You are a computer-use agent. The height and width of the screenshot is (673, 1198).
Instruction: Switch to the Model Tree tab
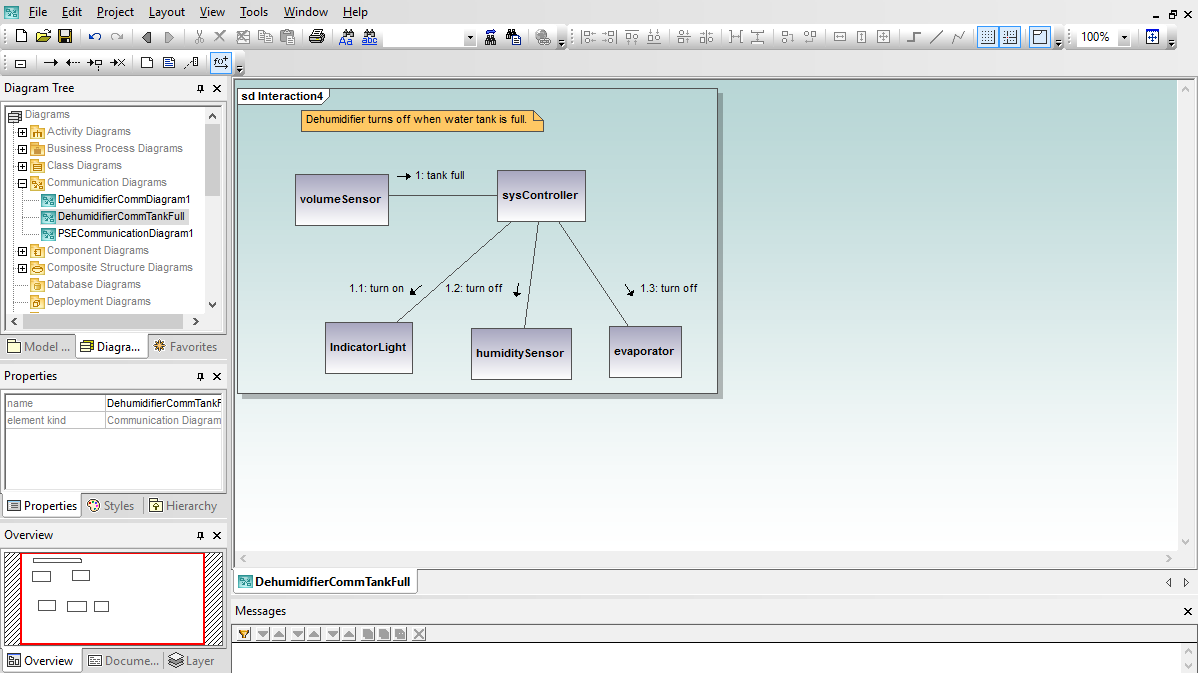click(x=38, y=347)
